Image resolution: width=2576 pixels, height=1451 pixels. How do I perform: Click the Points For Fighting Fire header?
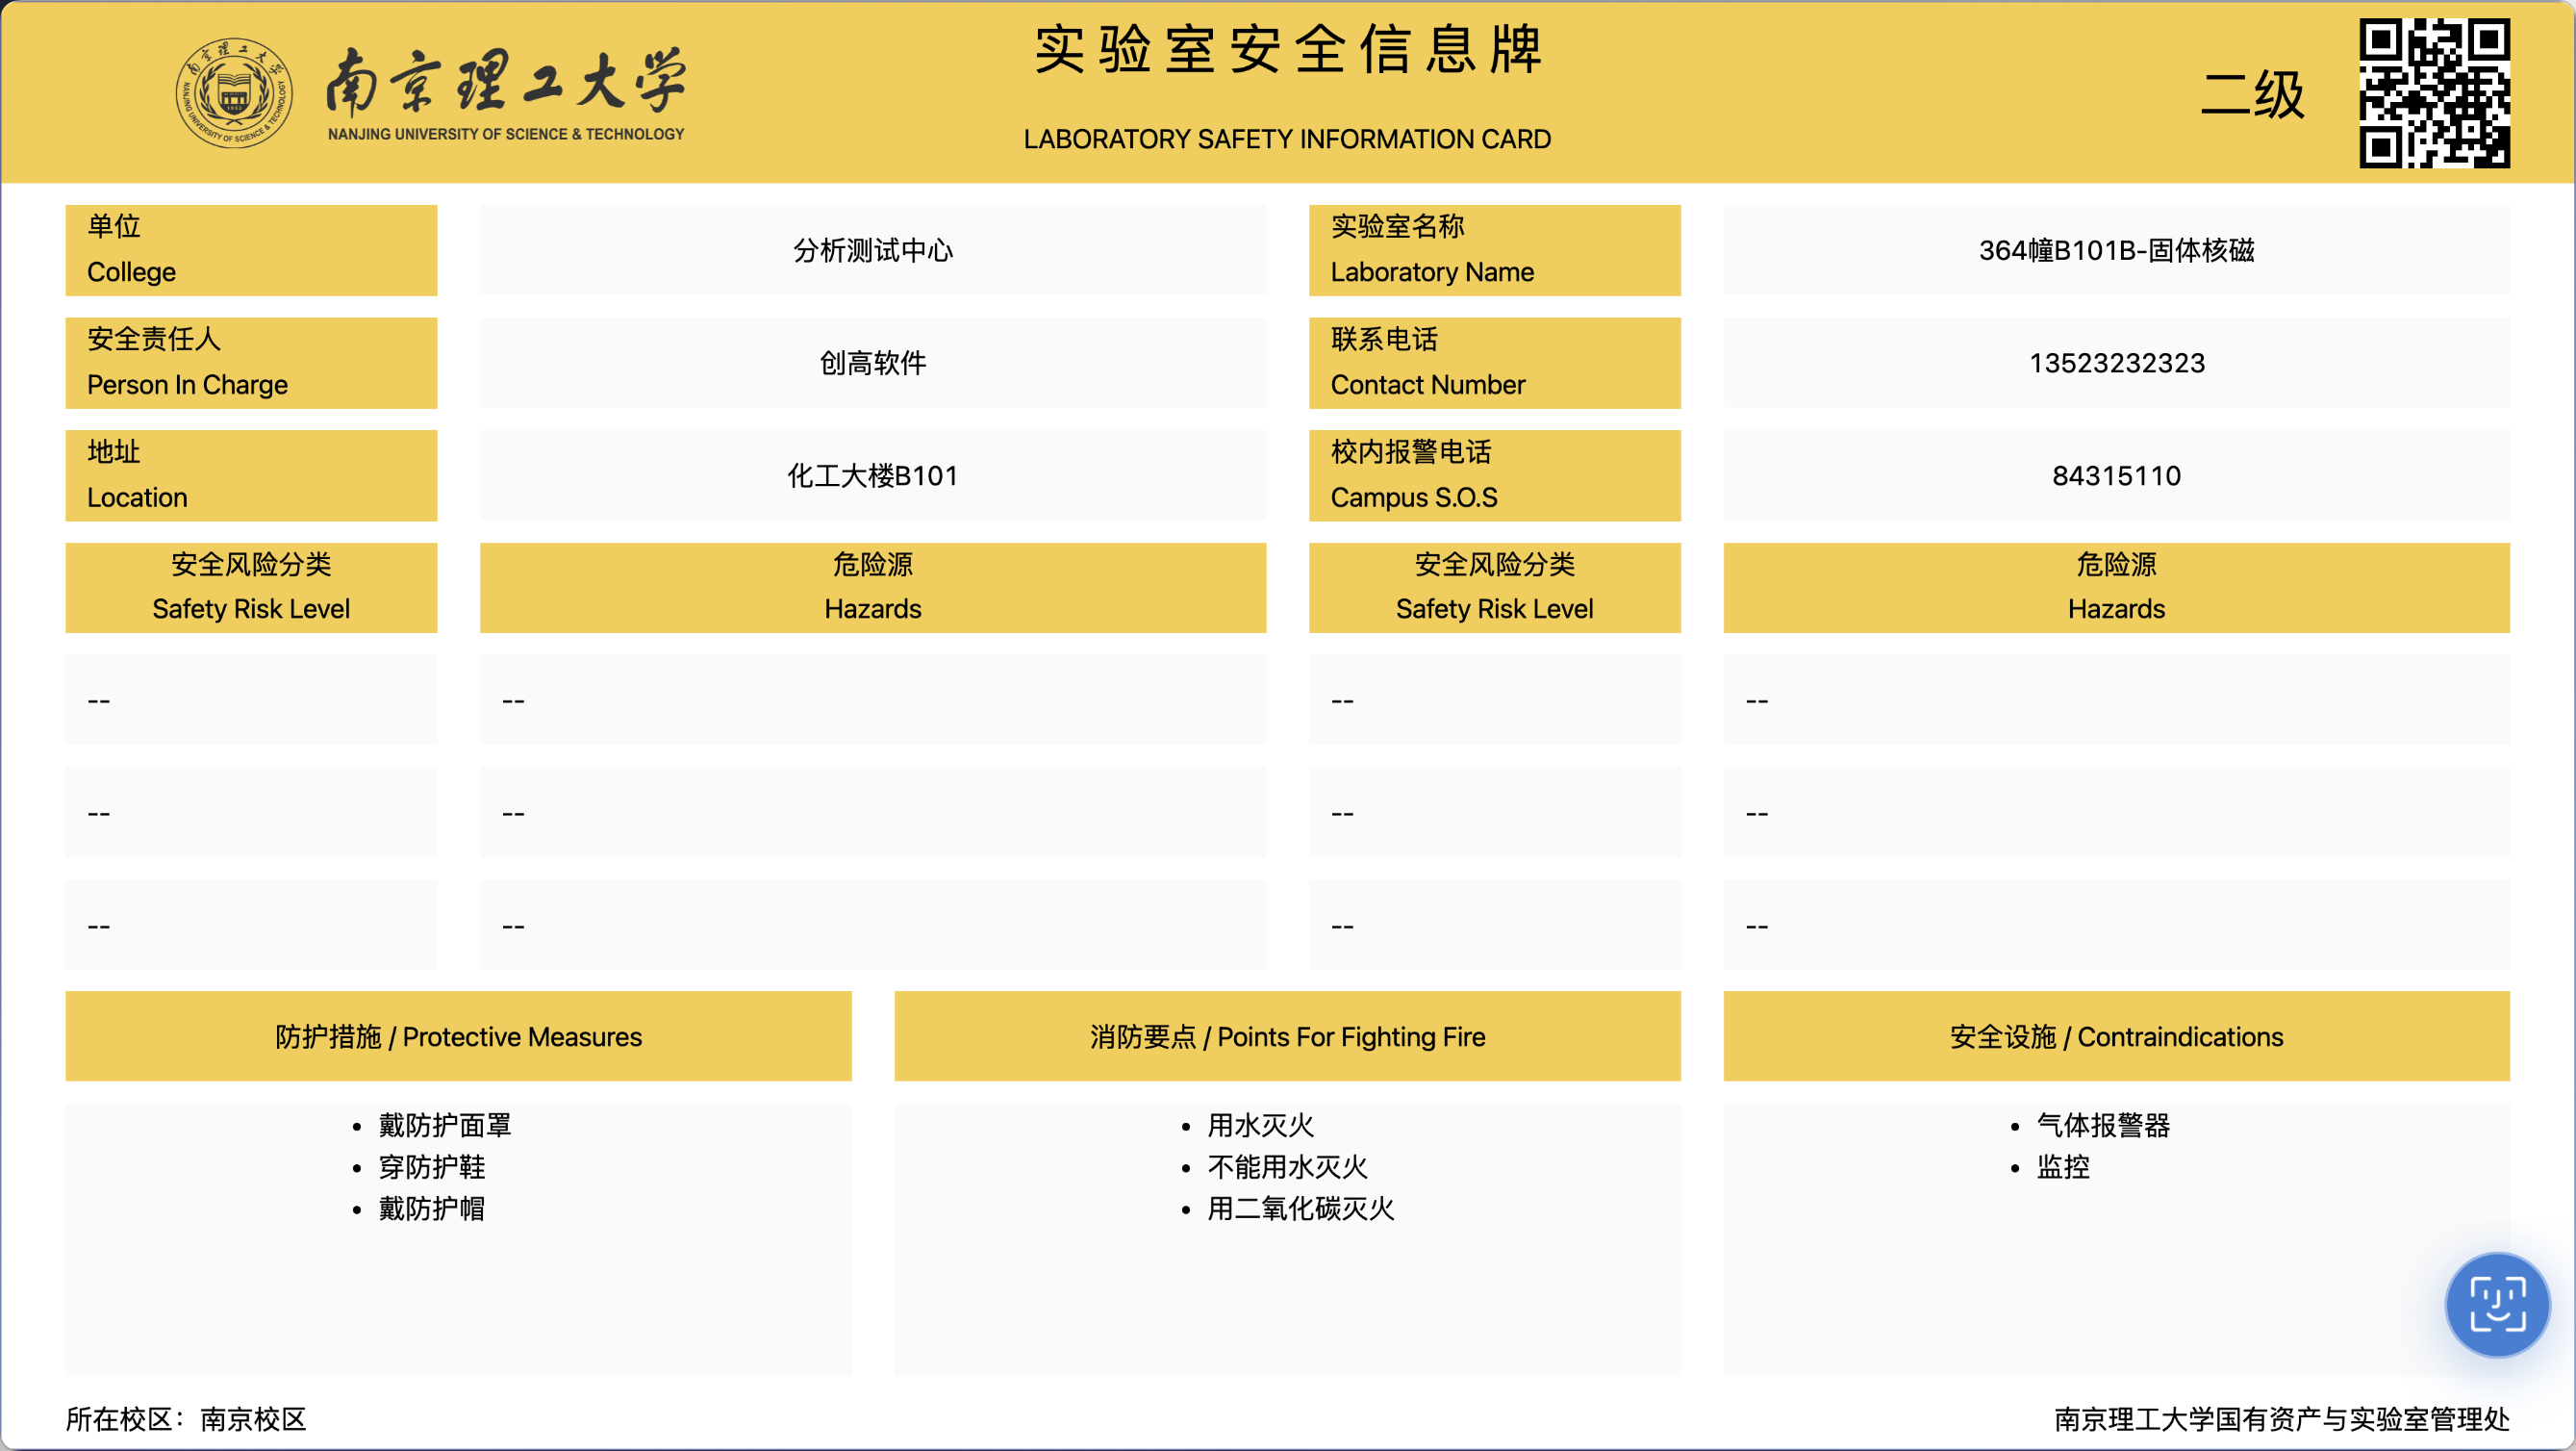click(x=1287, y=1037)
